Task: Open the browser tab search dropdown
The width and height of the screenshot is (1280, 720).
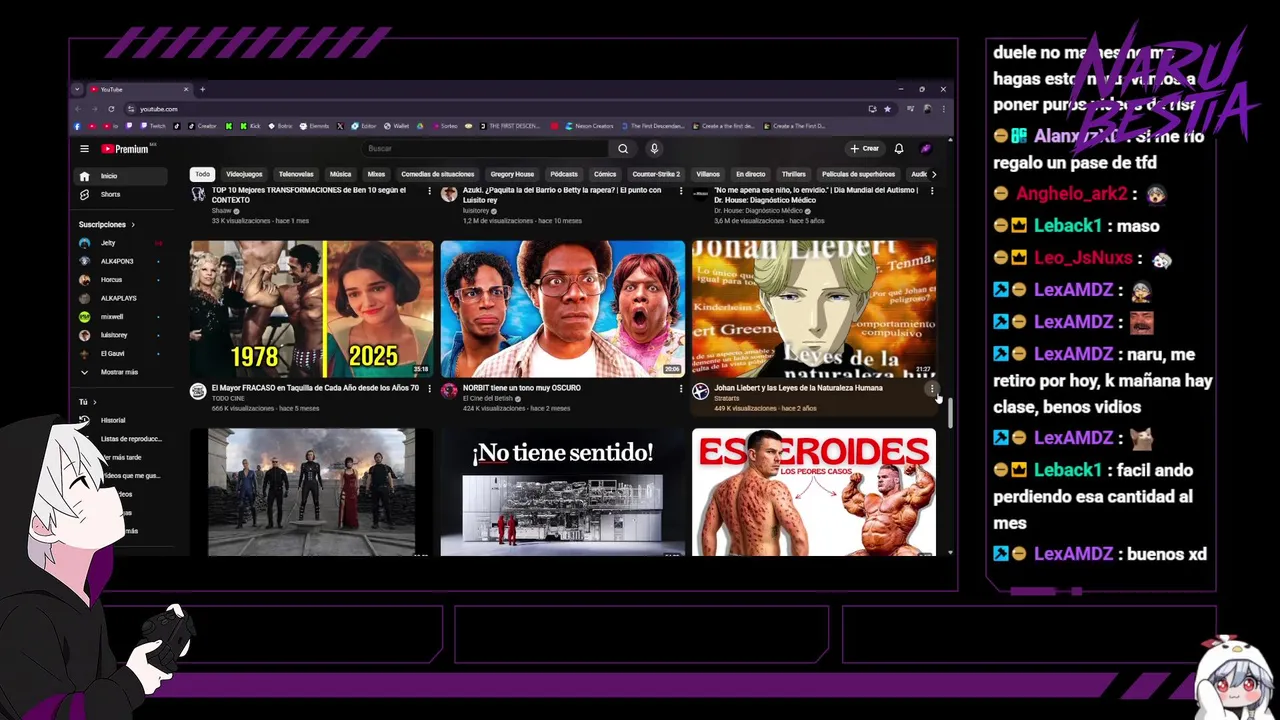Action: click(x=77, y=89)
